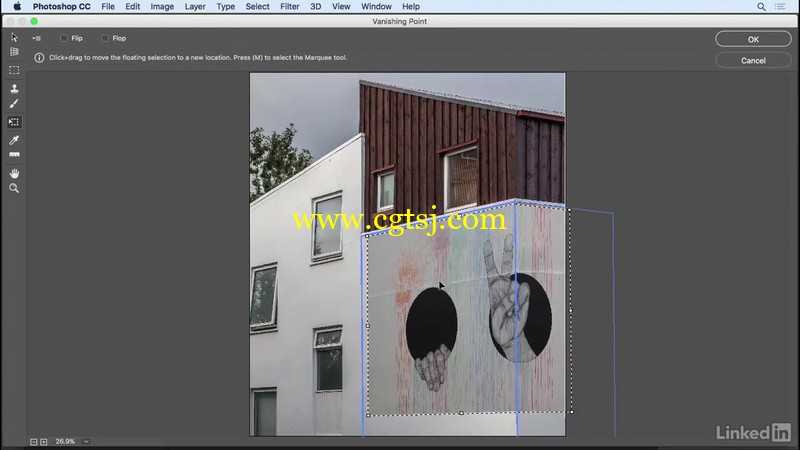
Task: Open Notification Center list icon
Action: click(780, 7)
